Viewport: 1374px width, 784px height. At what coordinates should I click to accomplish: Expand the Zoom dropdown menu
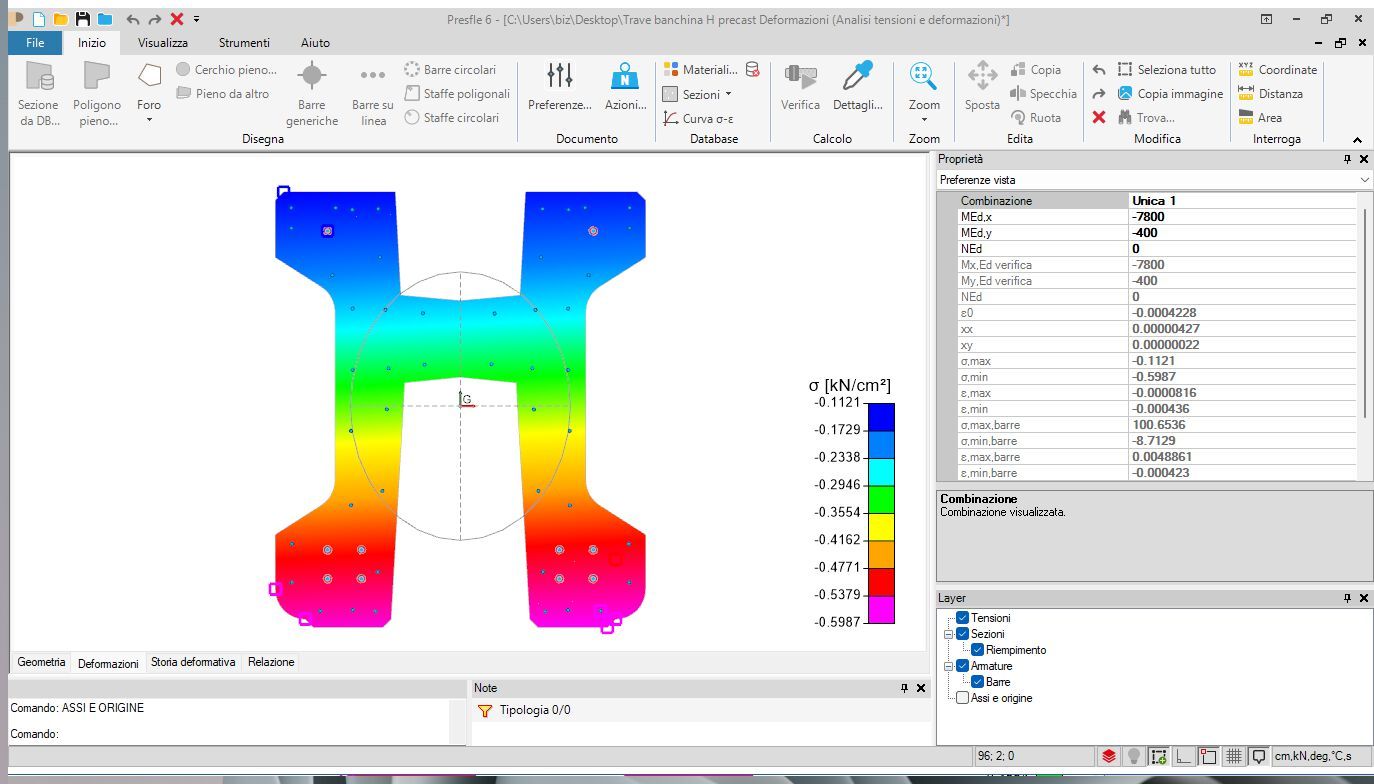click(x=924, y=120)
